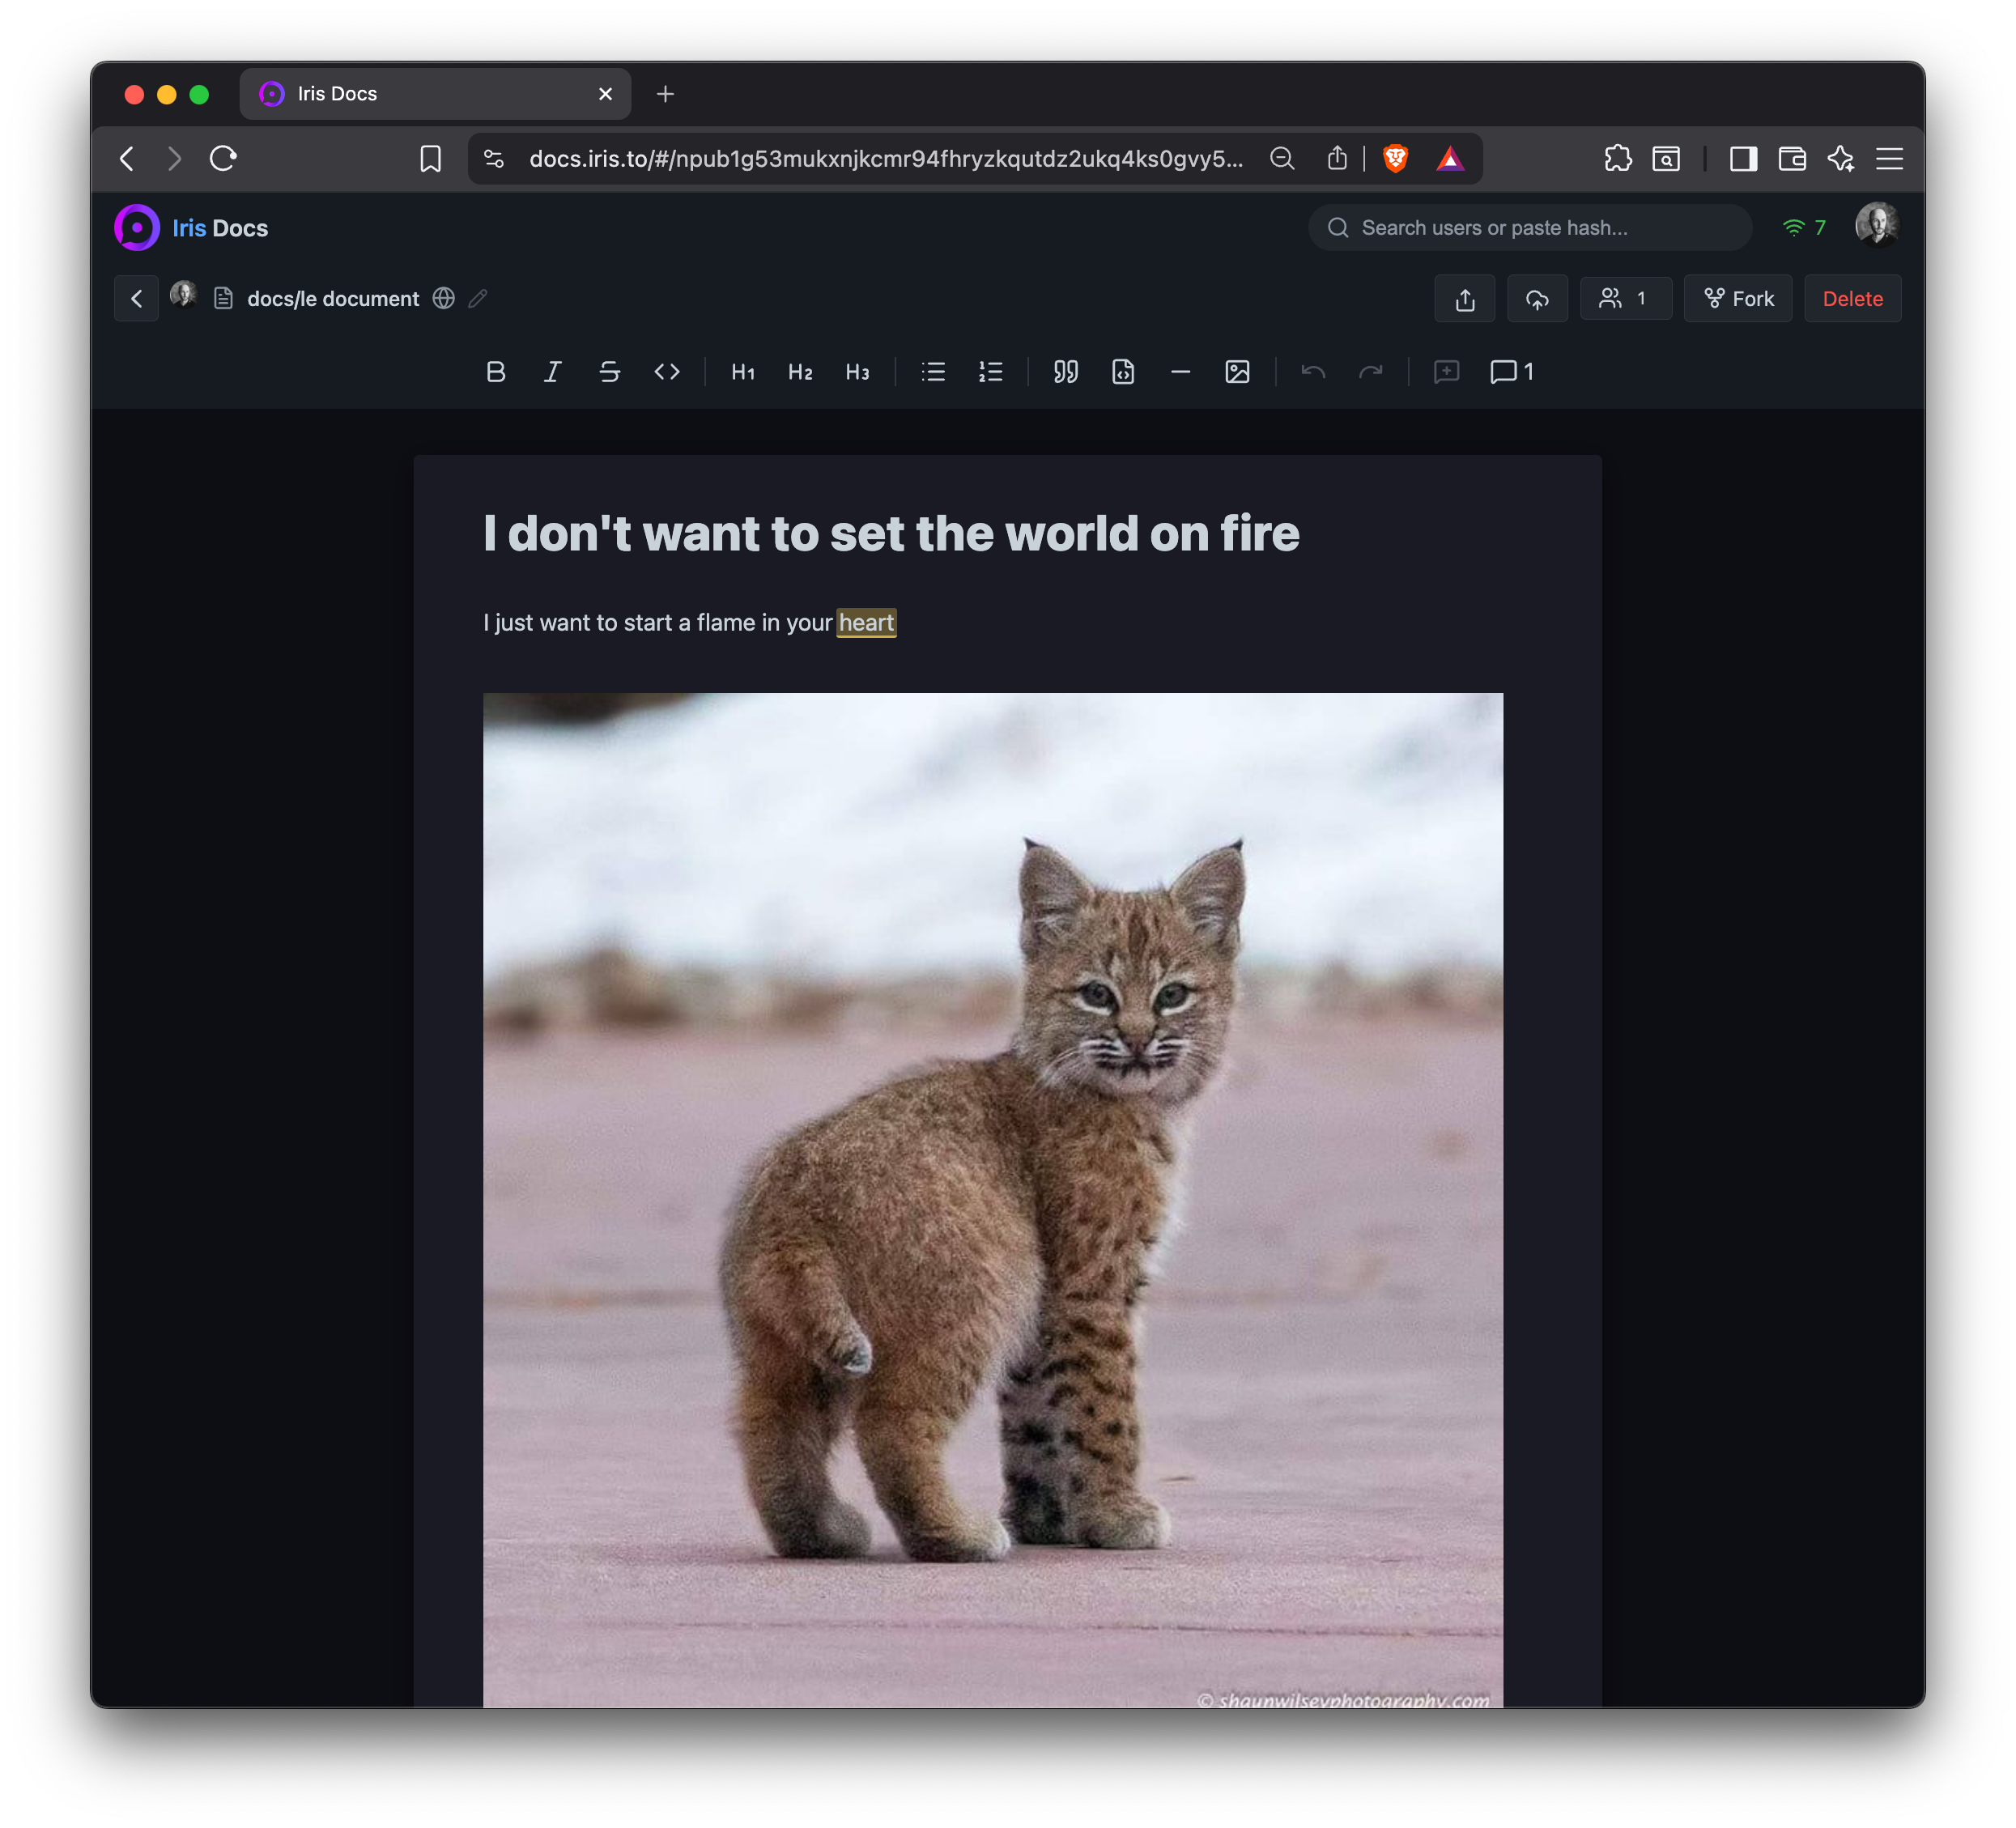Insert a horizontal rule divider
The image size is (2016, 1828).
(1180, 372)
